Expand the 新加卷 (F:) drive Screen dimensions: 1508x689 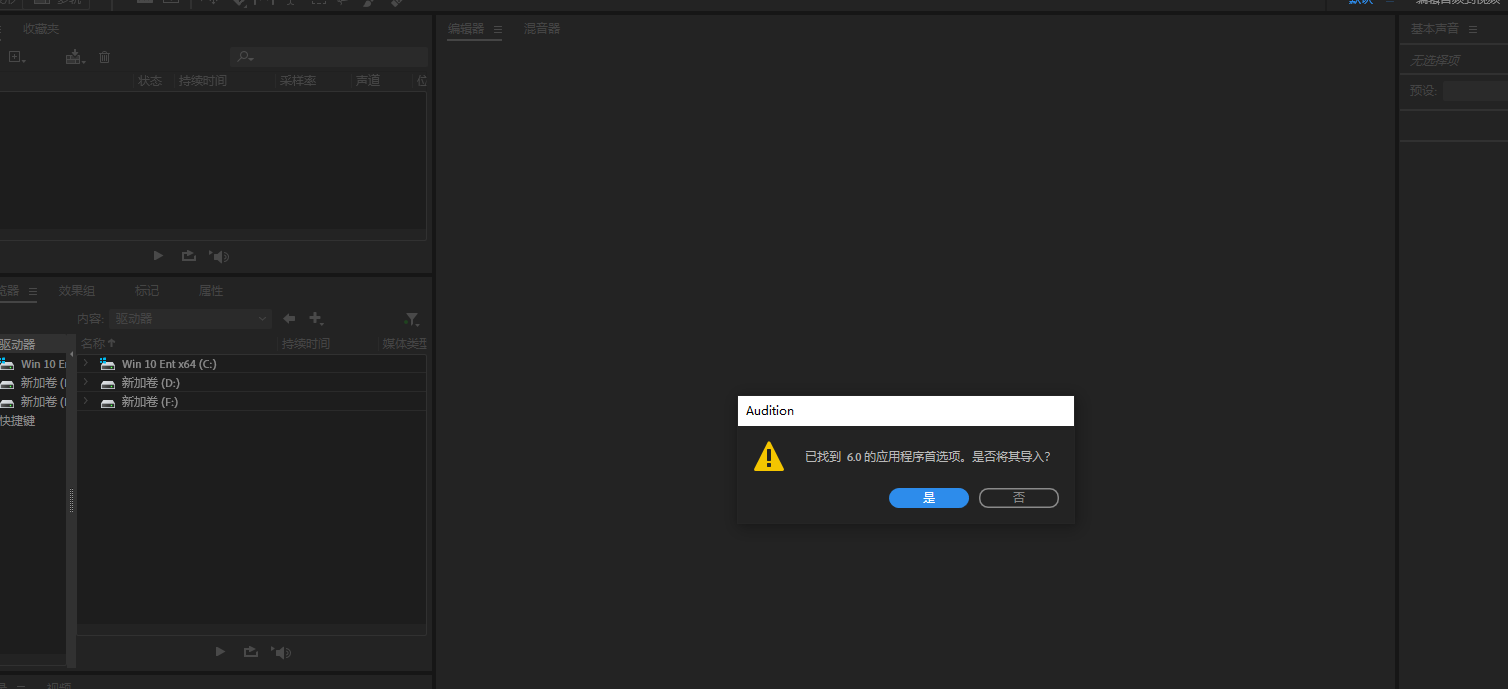coord(86,402)
